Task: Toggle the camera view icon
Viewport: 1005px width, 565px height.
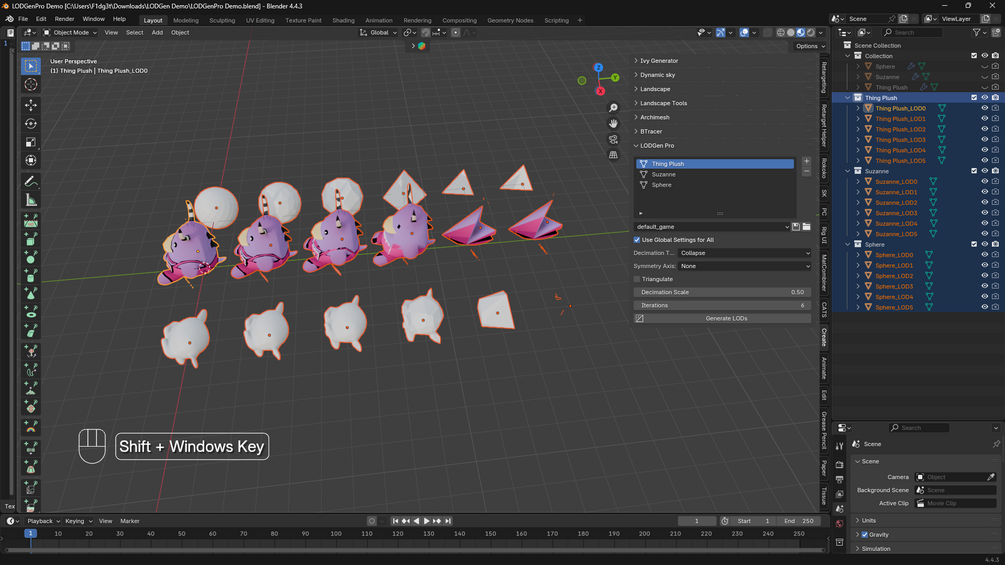Action: coord(613,139)
